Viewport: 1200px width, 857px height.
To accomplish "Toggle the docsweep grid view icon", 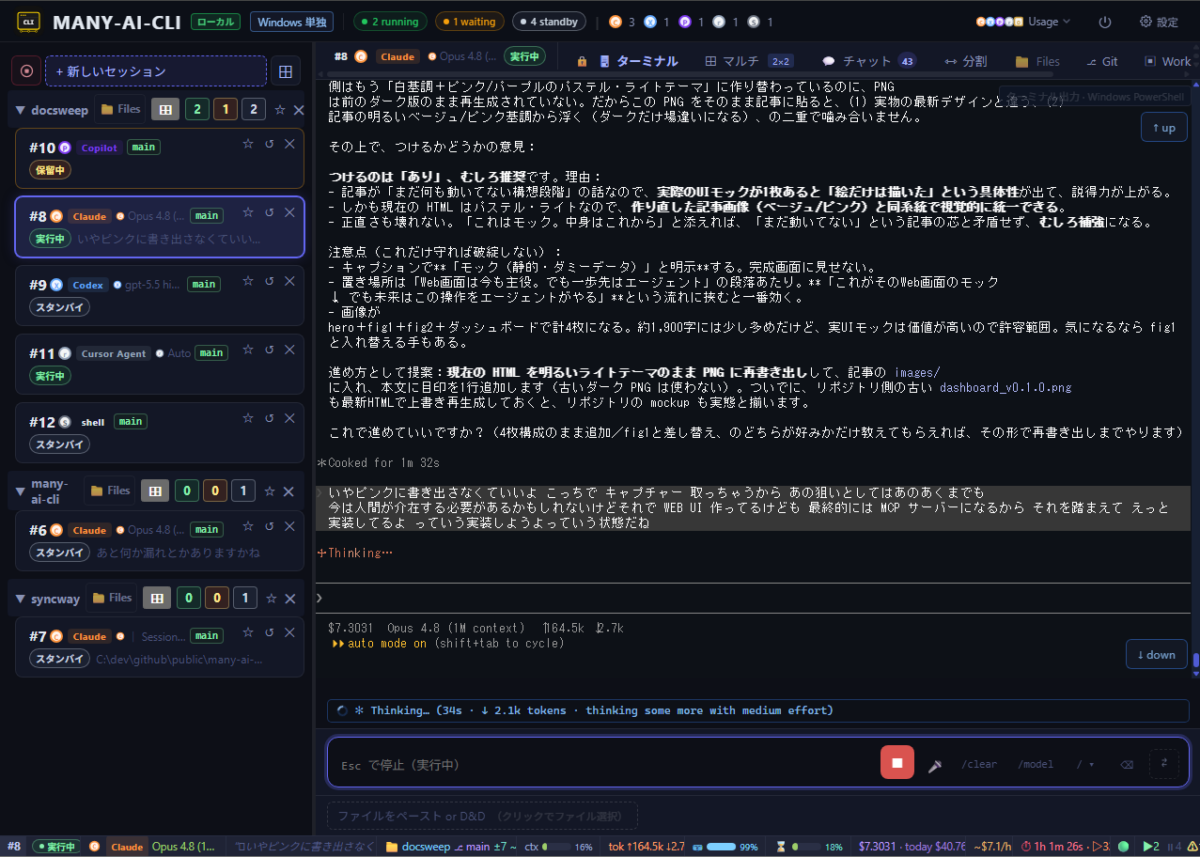I will pos(166,110).
